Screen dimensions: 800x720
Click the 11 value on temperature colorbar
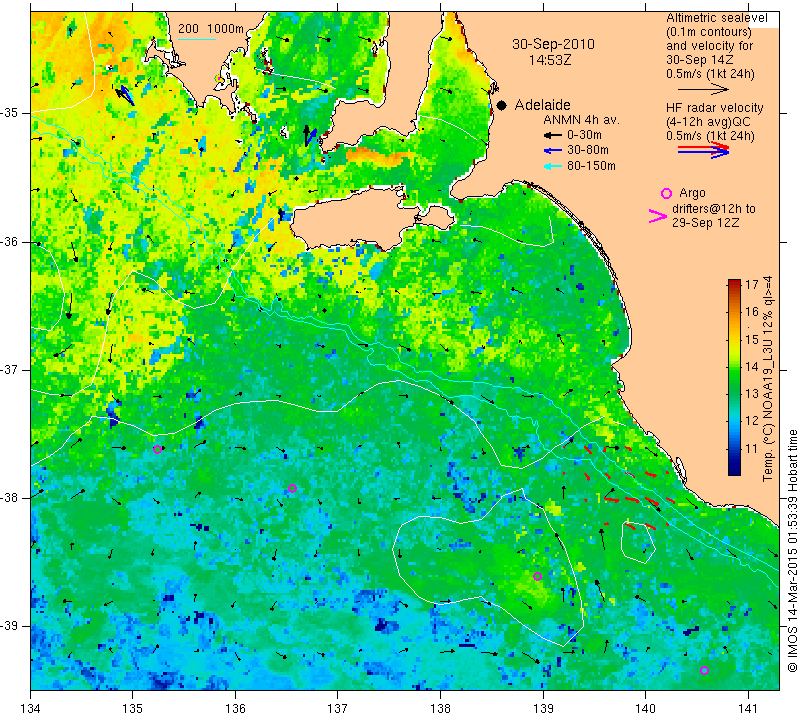(x=752, y=449)
